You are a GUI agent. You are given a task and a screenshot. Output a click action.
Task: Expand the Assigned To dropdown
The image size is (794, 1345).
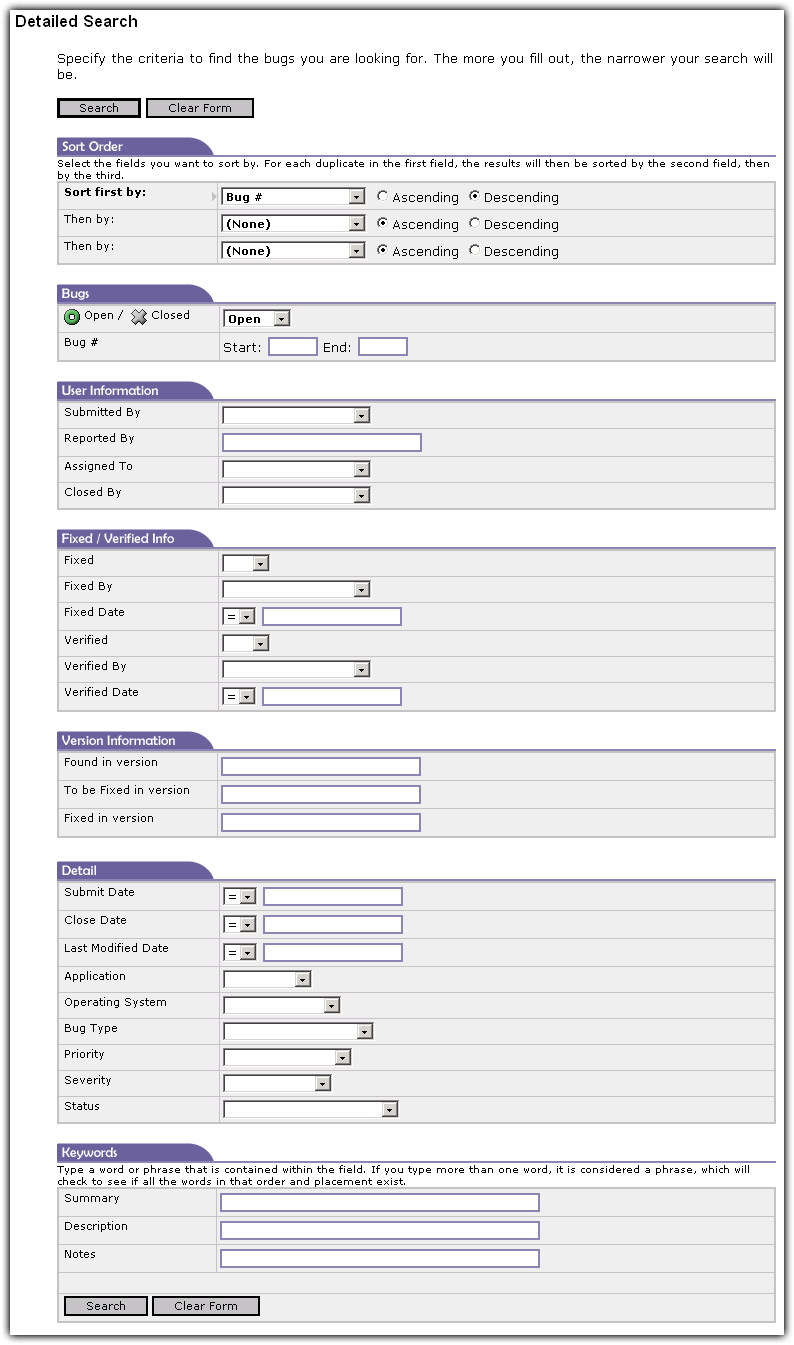pyautogui.click(x=296, y=469)
